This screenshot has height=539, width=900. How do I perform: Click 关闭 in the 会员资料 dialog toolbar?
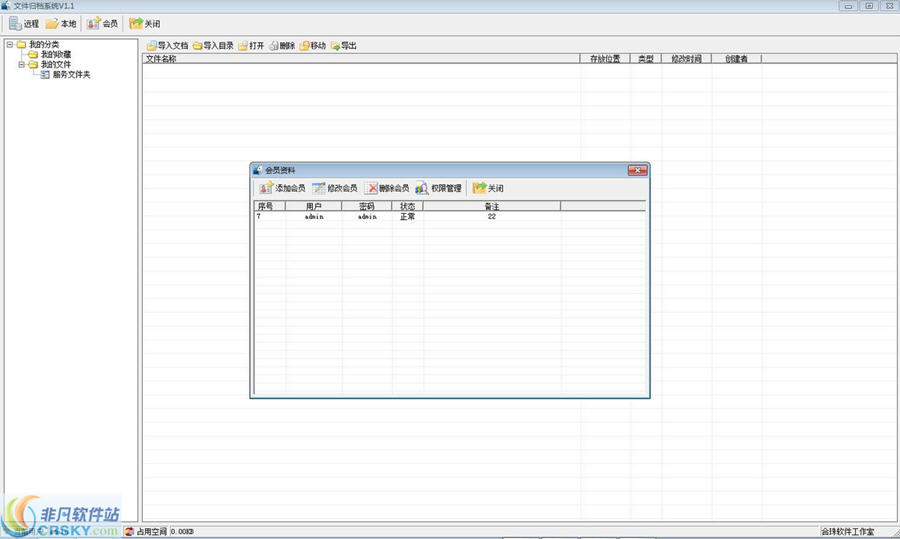point(488,188)
